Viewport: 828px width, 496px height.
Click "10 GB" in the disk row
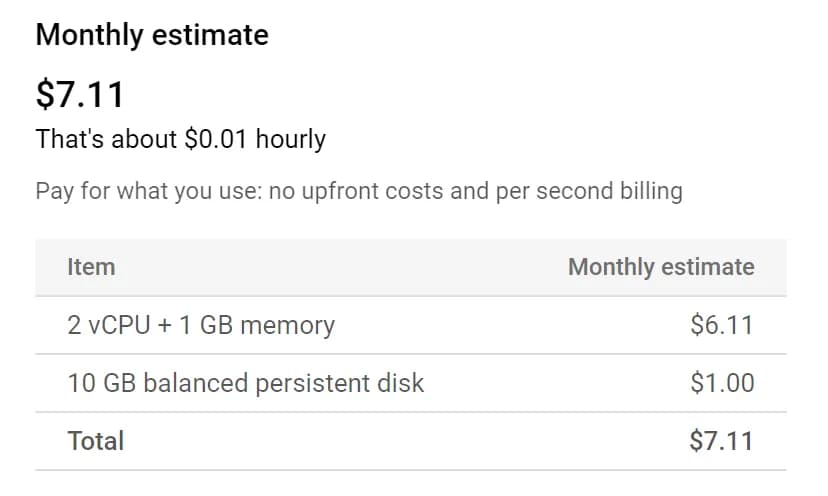102,383
